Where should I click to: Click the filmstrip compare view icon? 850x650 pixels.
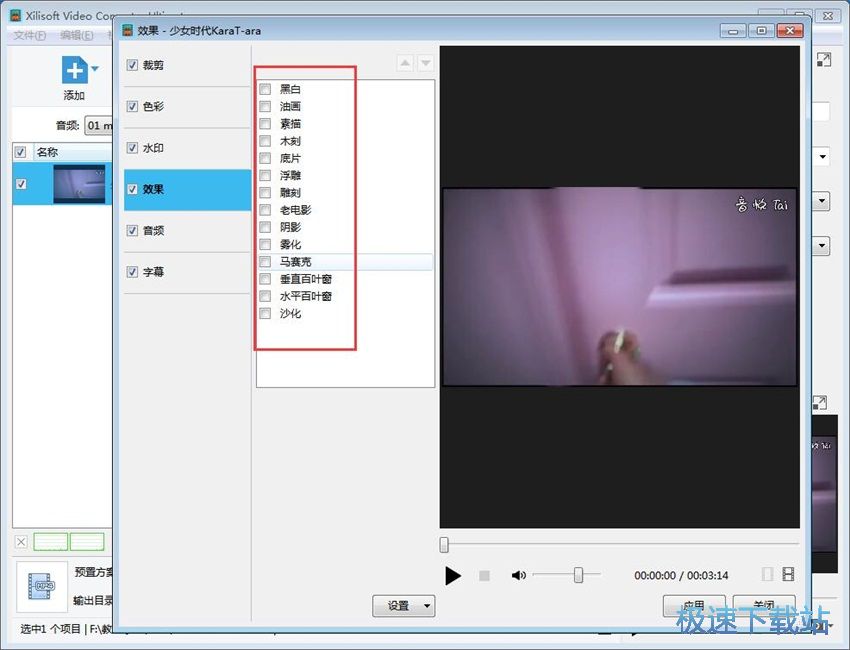(x=788, y=574)
